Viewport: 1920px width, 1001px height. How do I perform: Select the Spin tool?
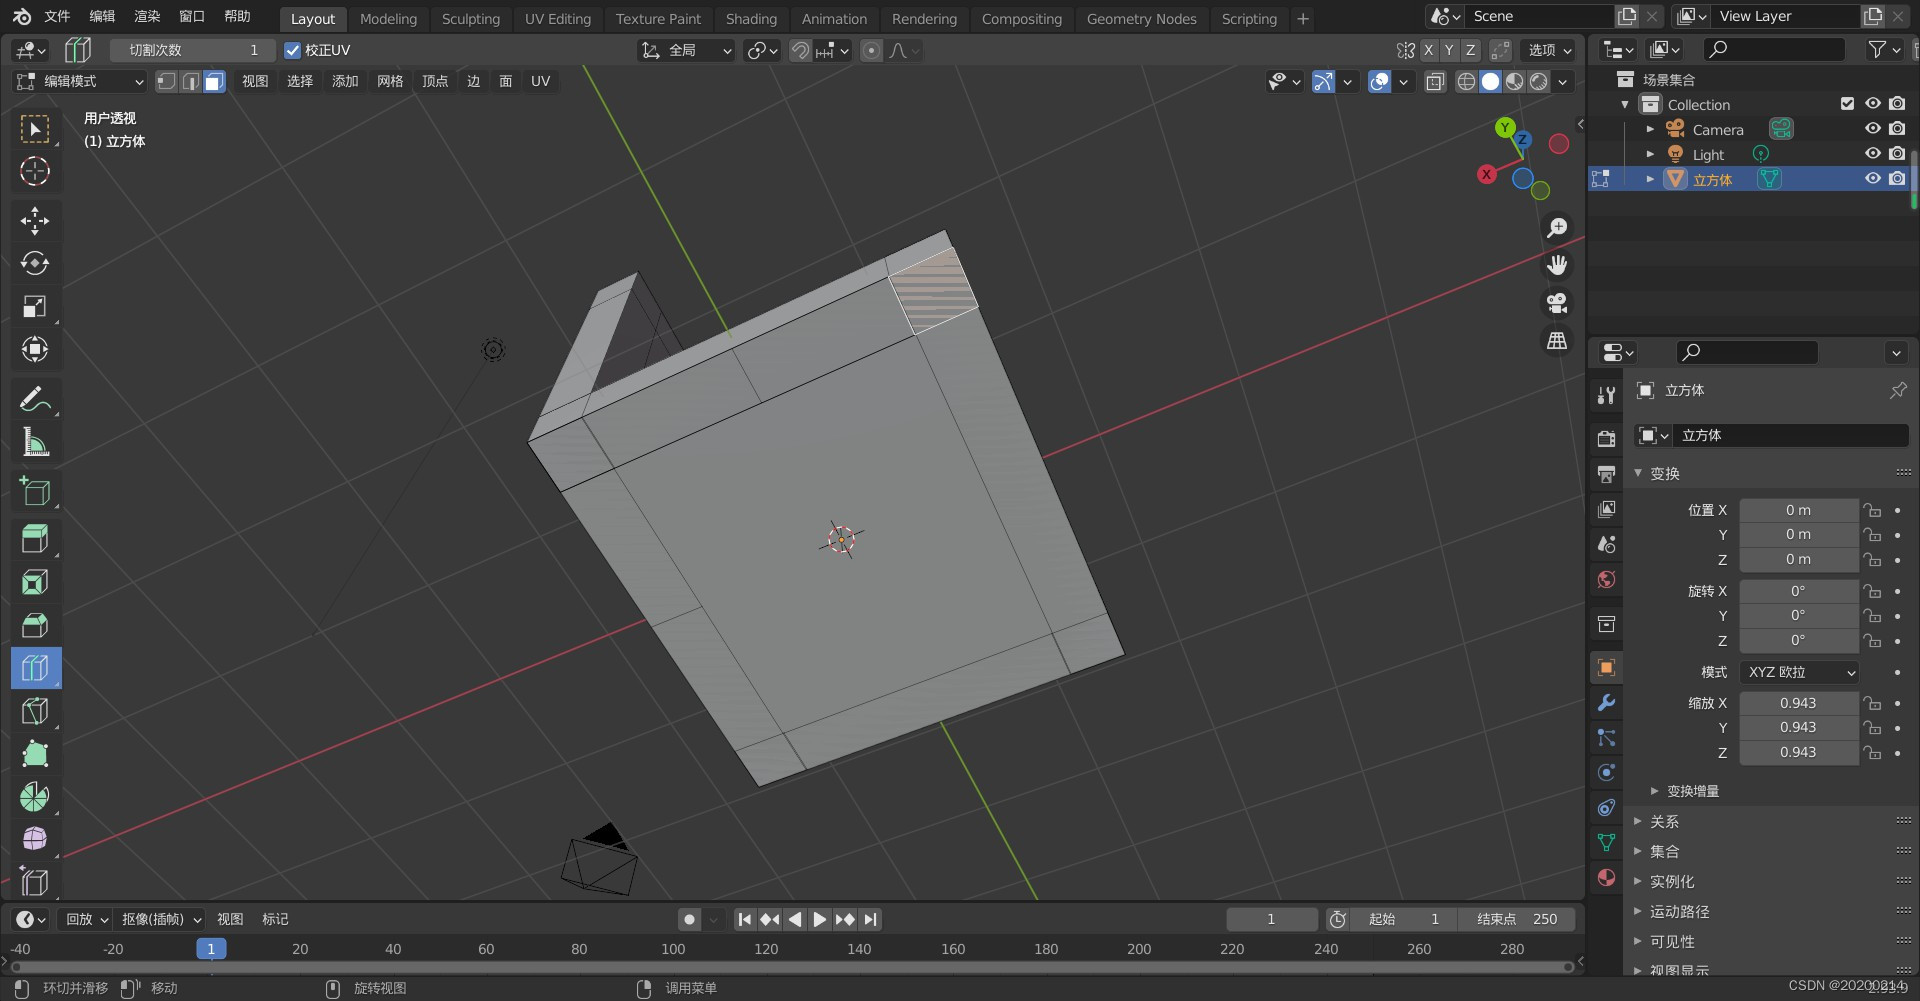35,797
